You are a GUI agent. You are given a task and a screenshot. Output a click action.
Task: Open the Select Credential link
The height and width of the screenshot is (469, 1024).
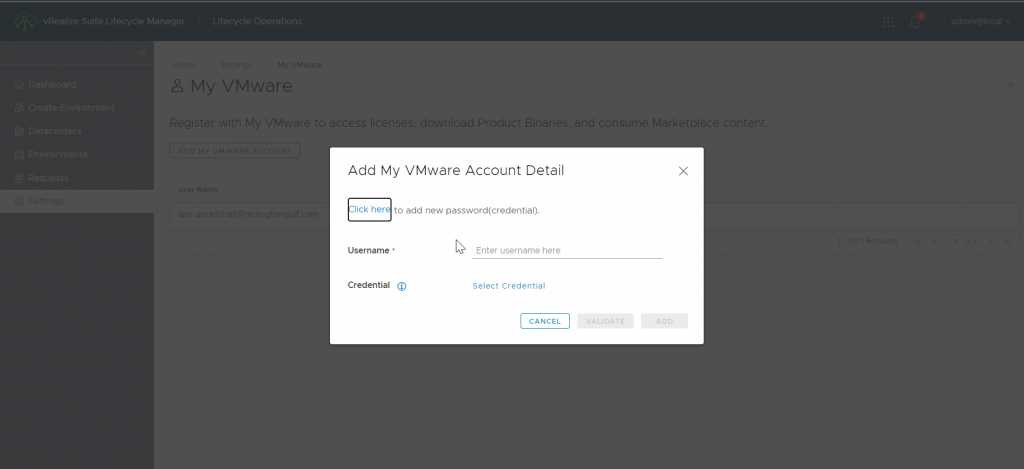click(x=509, y=286)
